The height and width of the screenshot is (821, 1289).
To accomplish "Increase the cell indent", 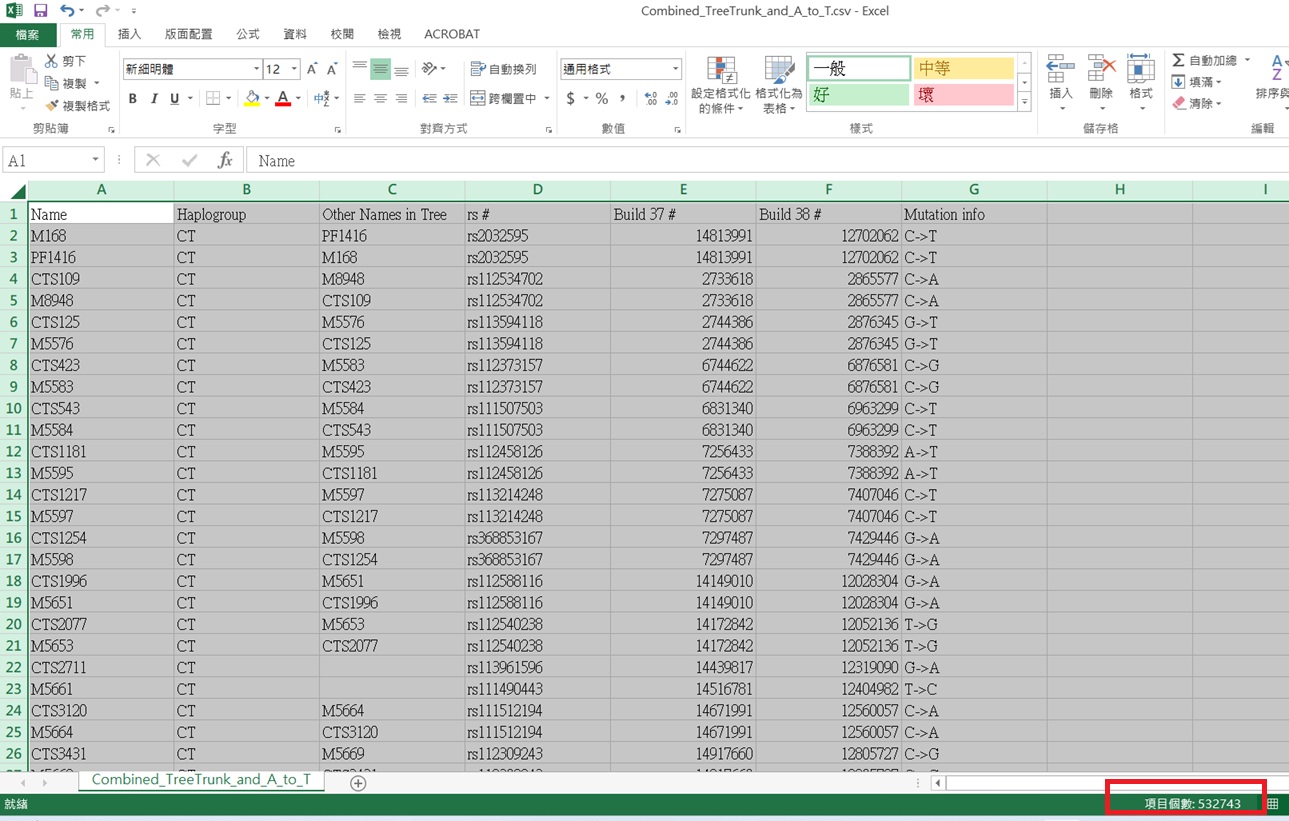I will (x=450, y=98).
